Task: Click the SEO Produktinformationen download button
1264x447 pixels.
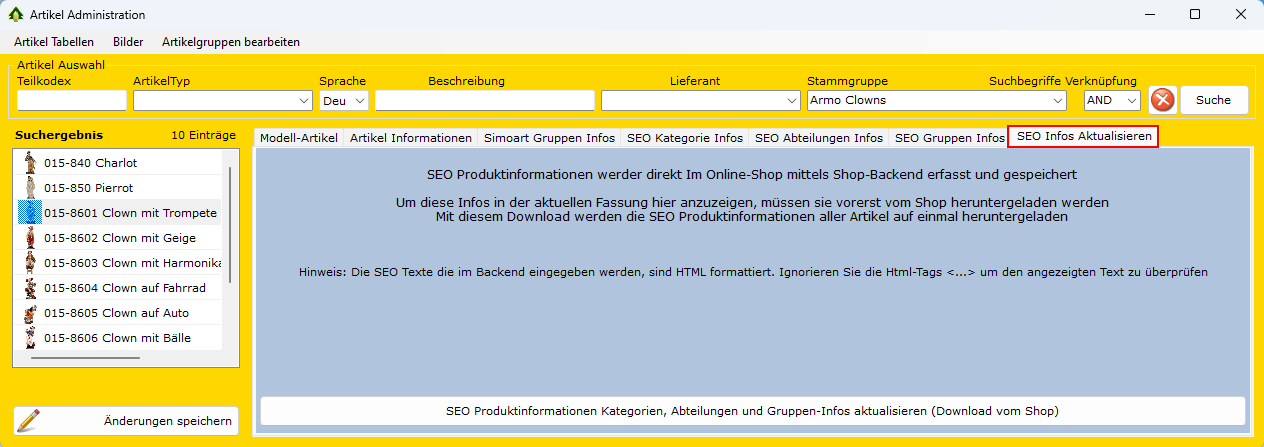Action: (x=752, y=411)
